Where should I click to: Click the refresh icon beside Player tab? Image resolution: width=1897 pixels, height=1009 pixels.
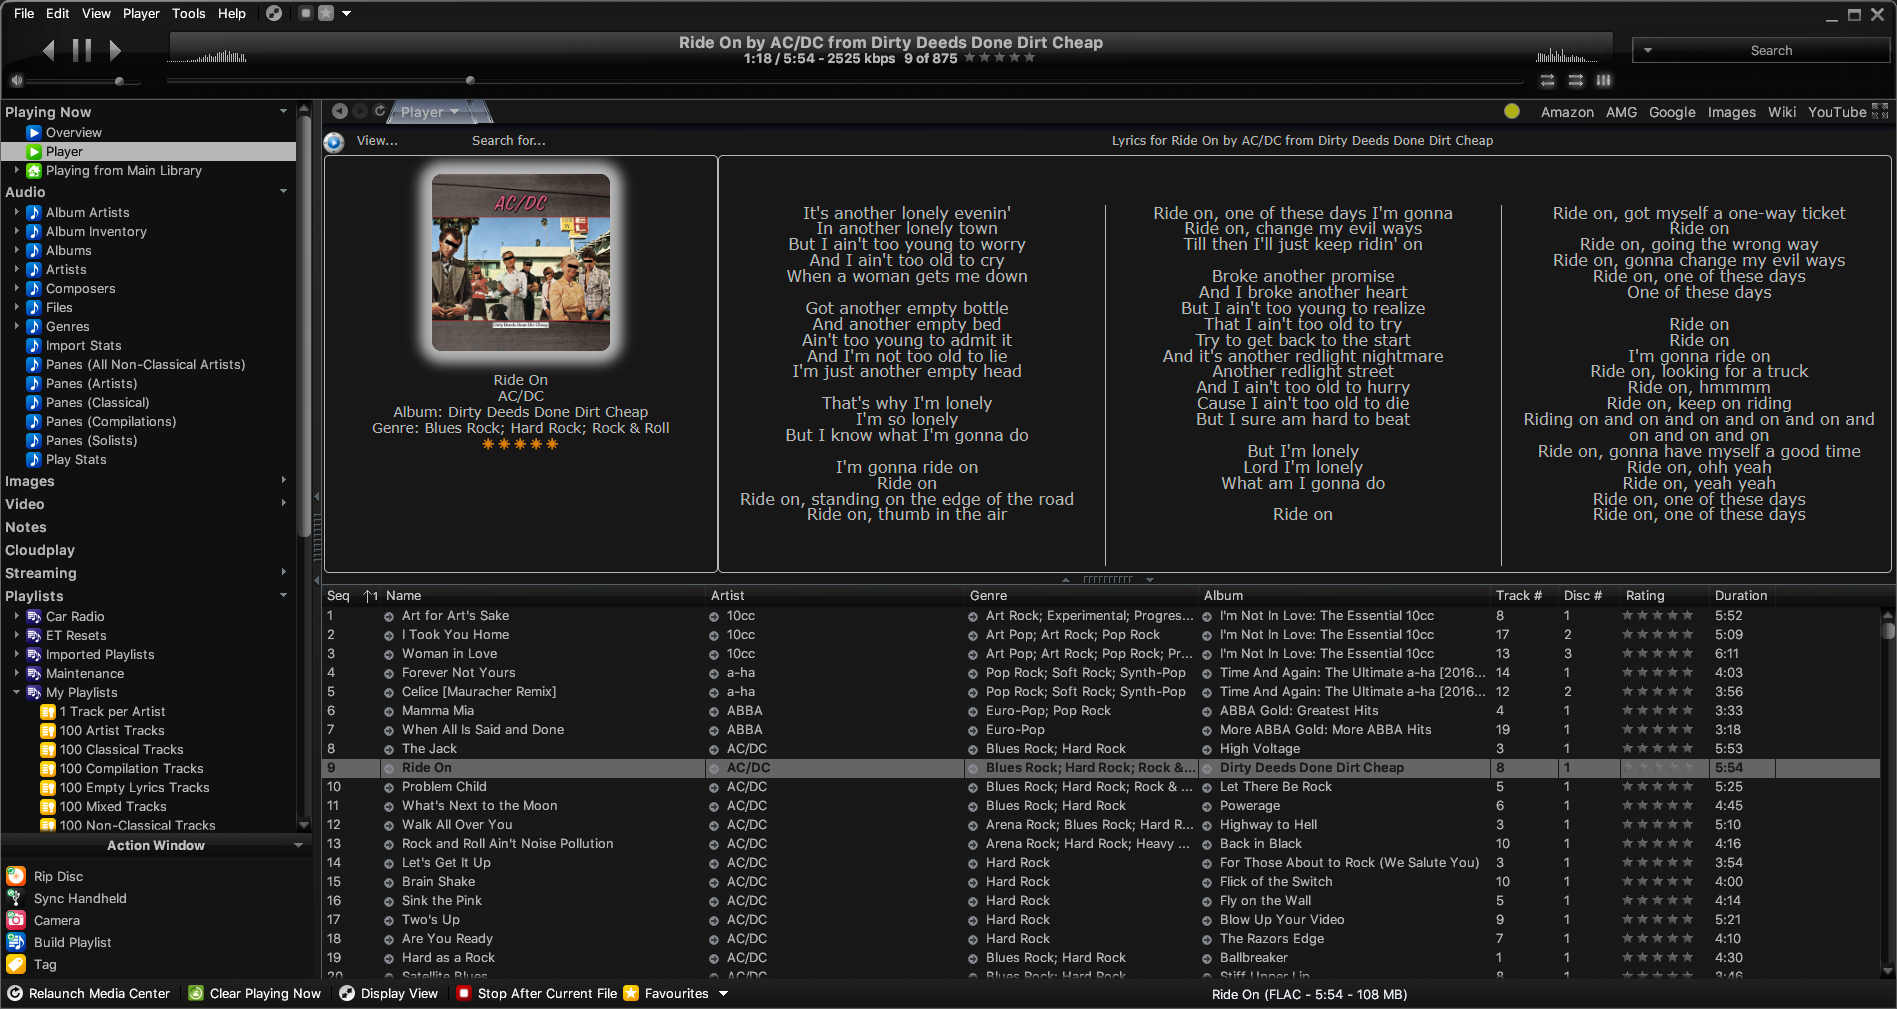(x=380, y=111)
